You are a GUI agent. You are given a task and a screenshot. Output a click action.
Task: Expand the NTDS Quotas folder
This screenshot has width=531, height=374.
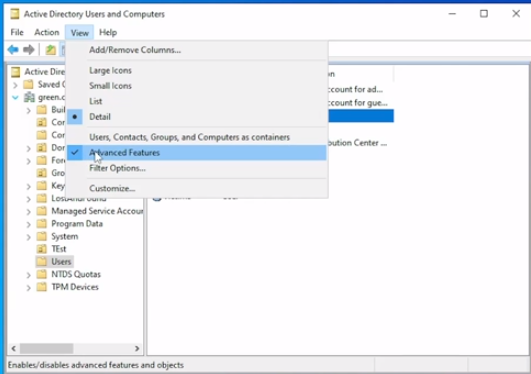(29, 275)
